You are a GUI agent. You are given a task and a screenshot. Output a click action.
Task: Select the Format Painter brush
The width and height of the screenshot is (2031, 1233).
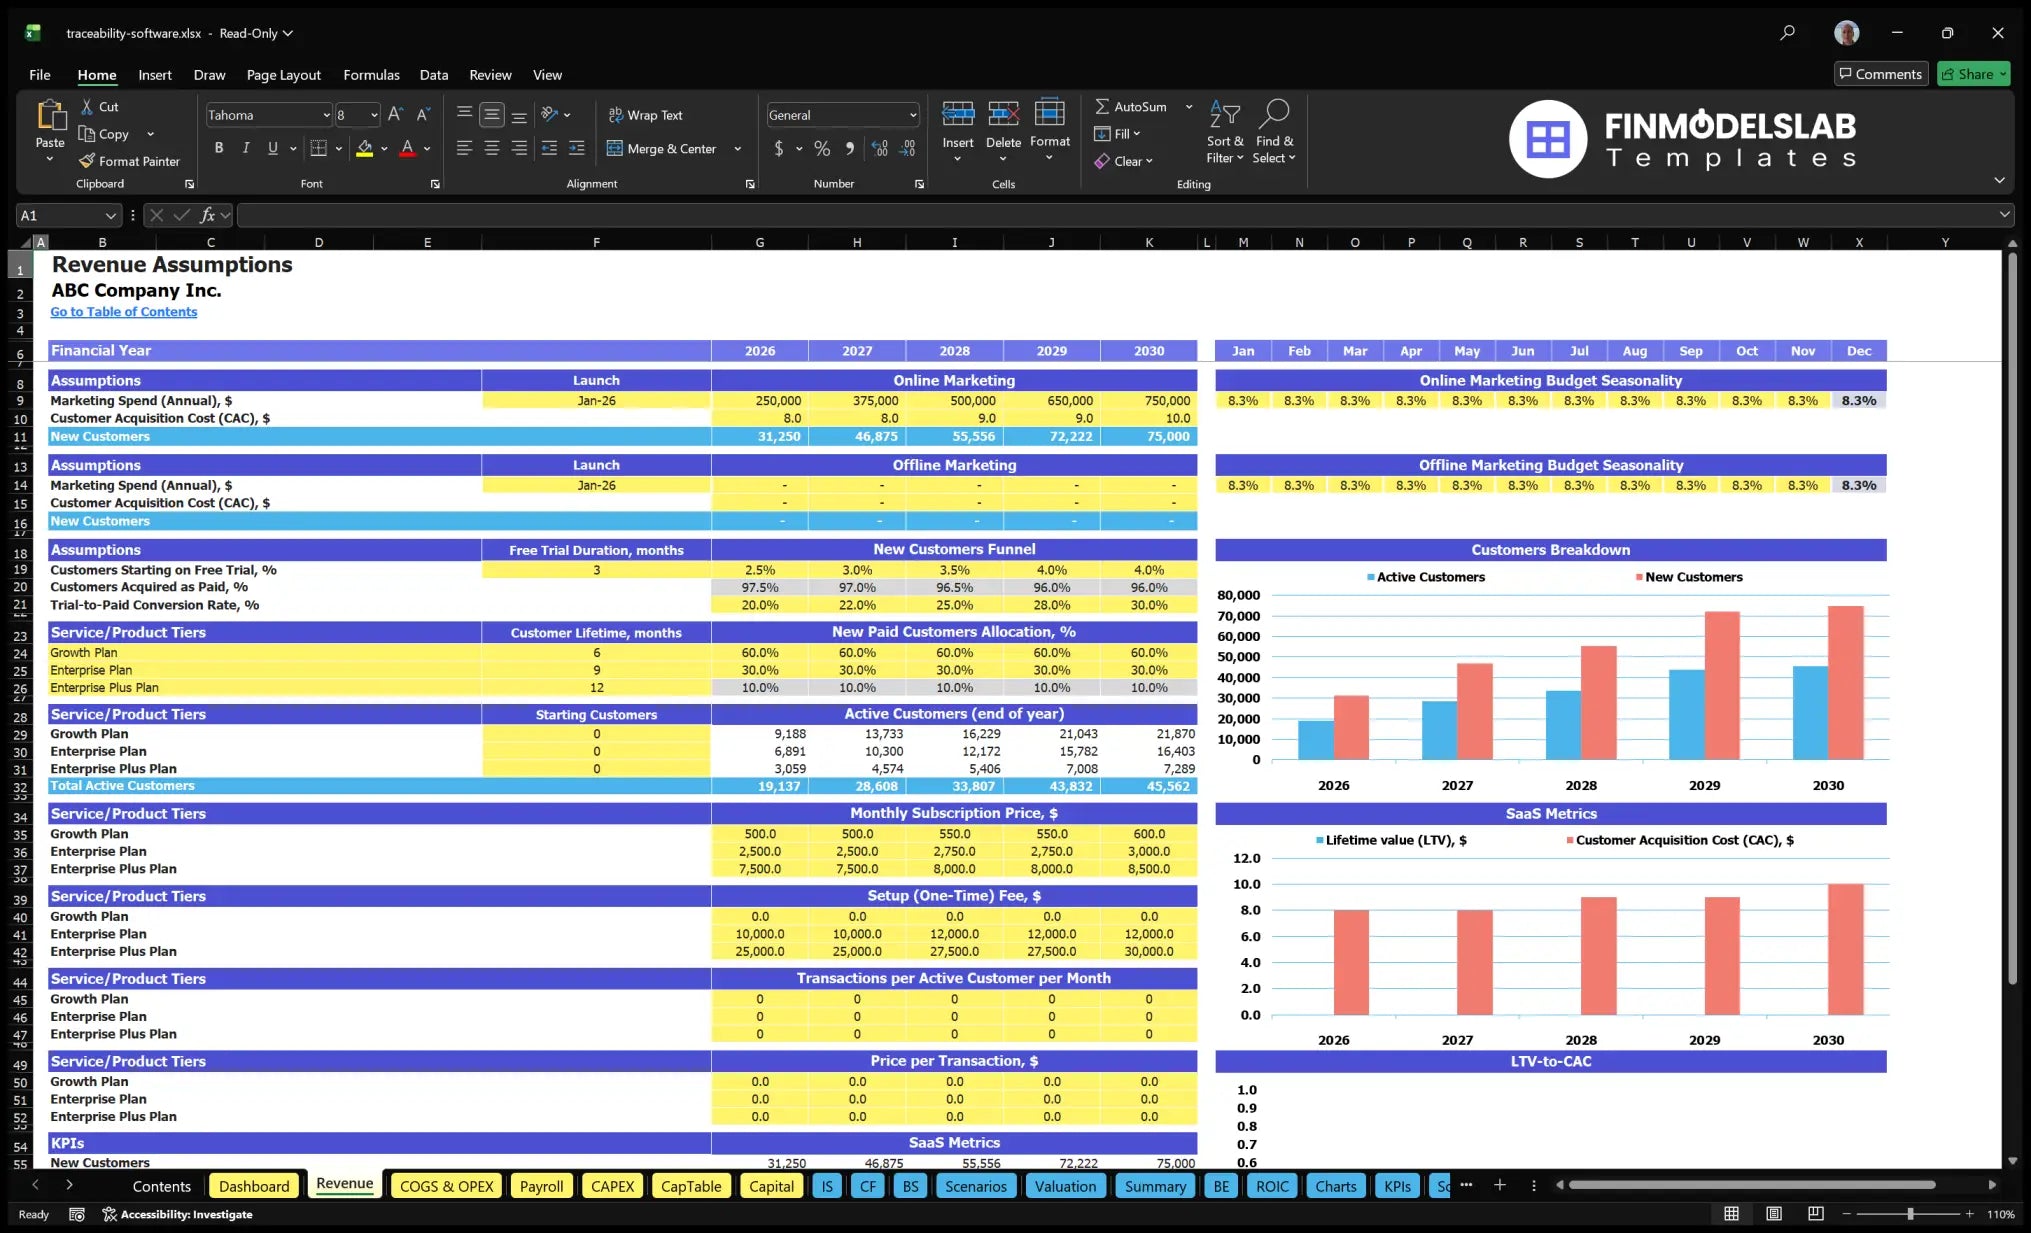tap(87, 161)
